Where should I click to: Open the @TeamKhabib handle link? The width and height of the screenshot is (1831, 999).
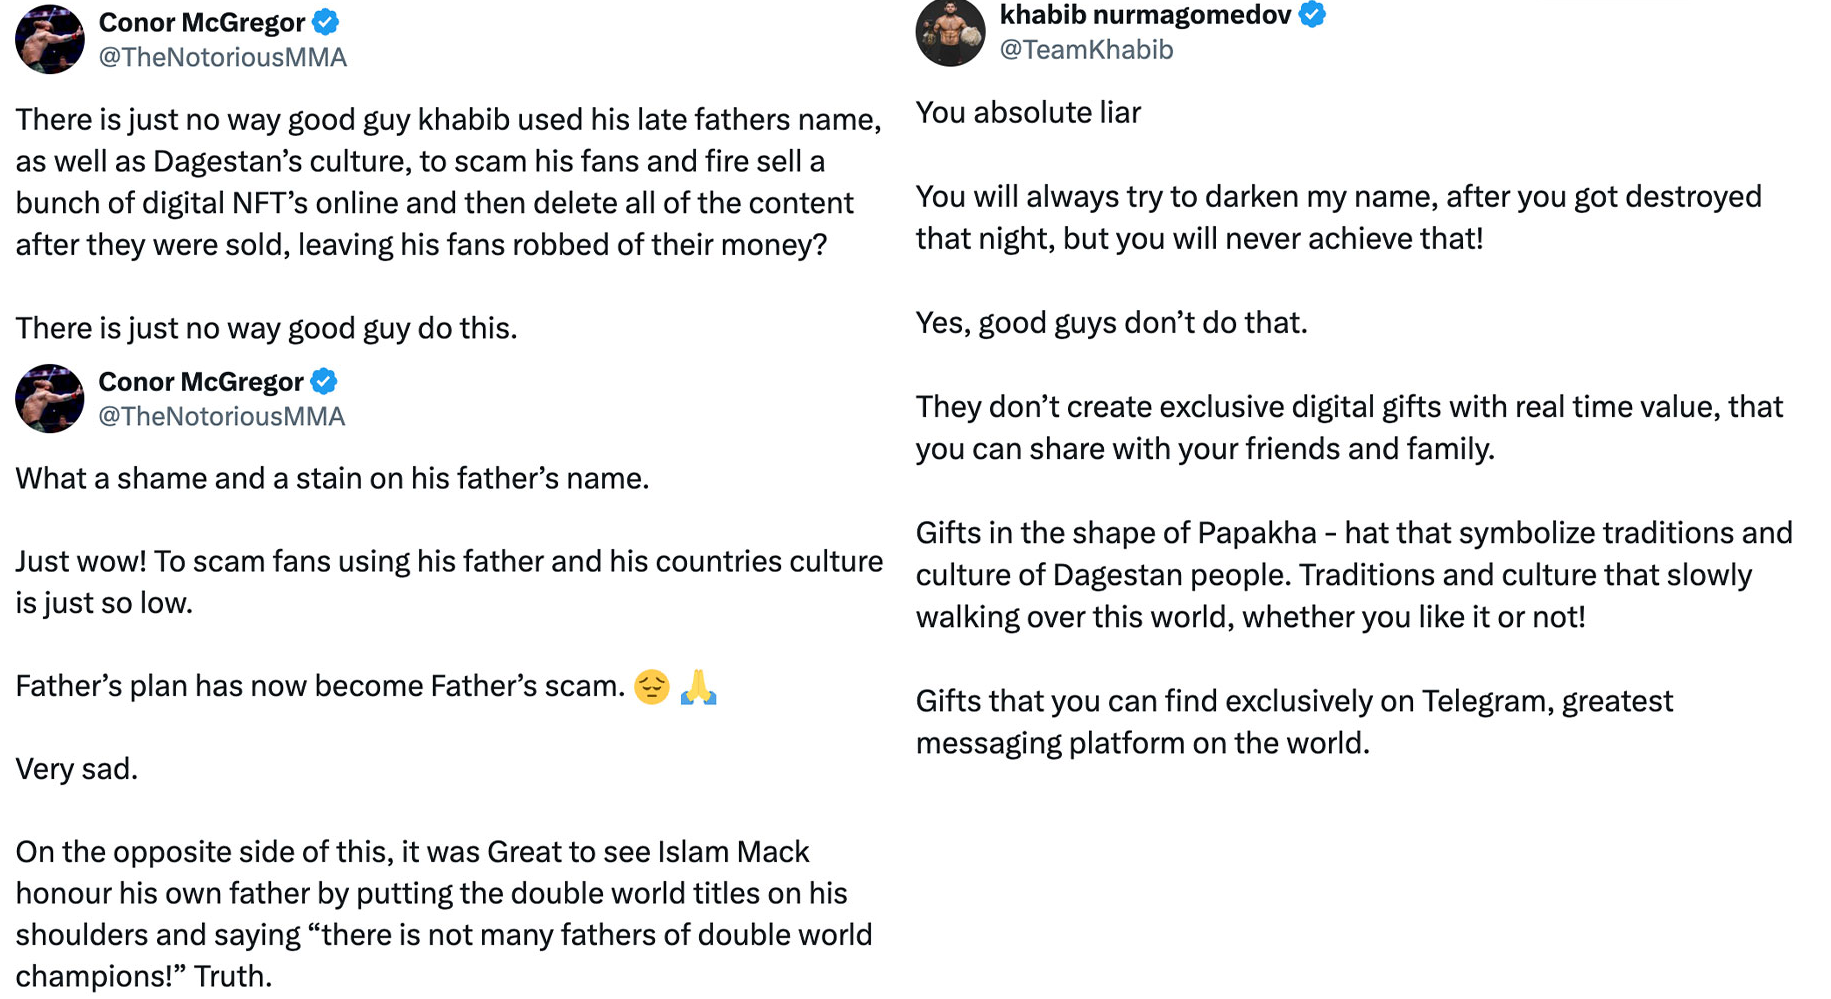click(x=1086, y=49)
